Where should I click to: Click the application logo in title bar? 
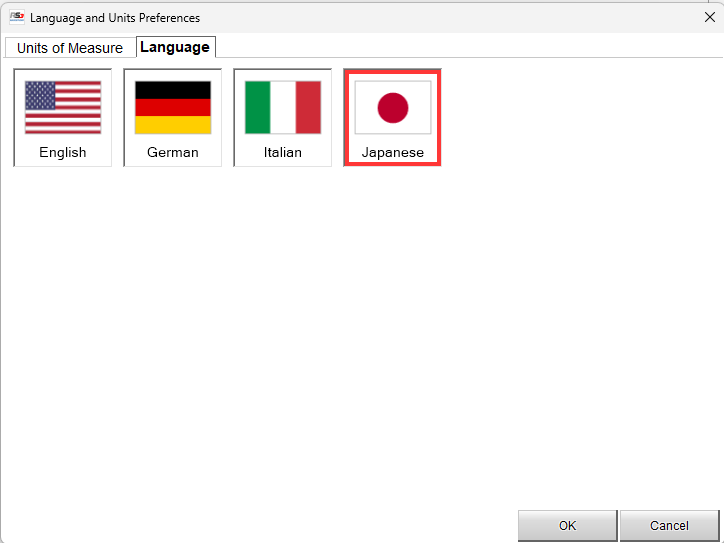17,17
